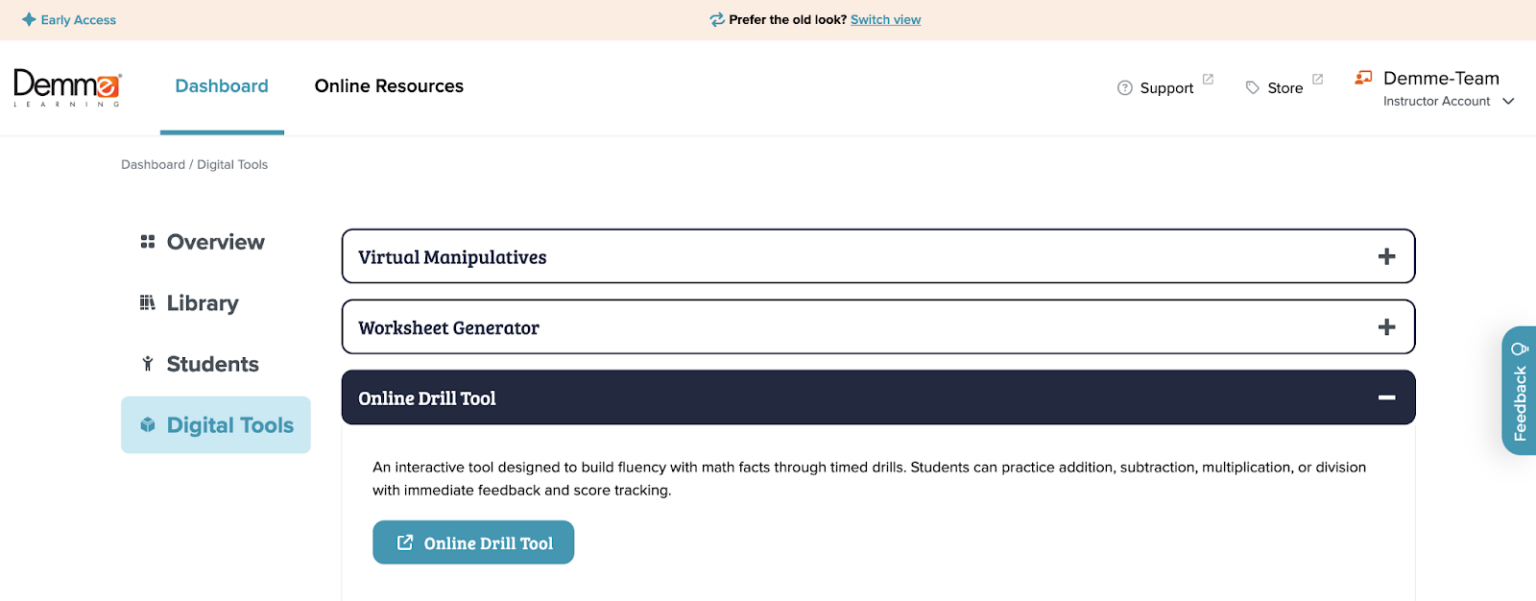This screenshot has width=1536, height=601.
Task: Expand the Virtual Manipulatives section
Action: 1387,256
